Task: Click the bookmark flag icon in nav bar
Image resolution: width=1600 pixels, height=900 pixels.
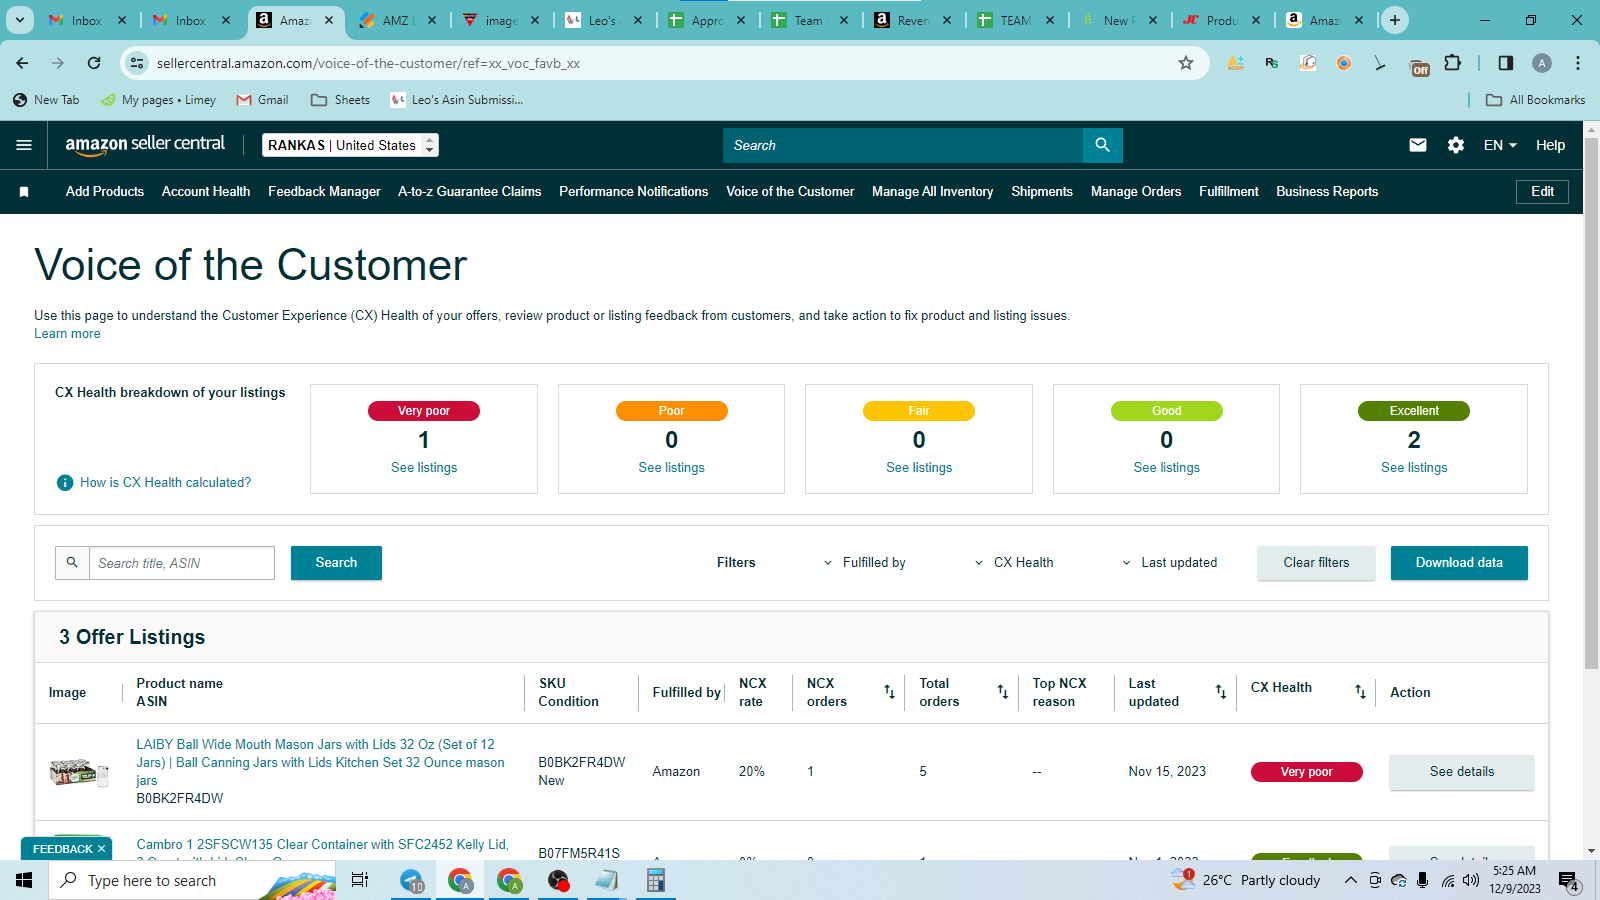Action: 24,192
